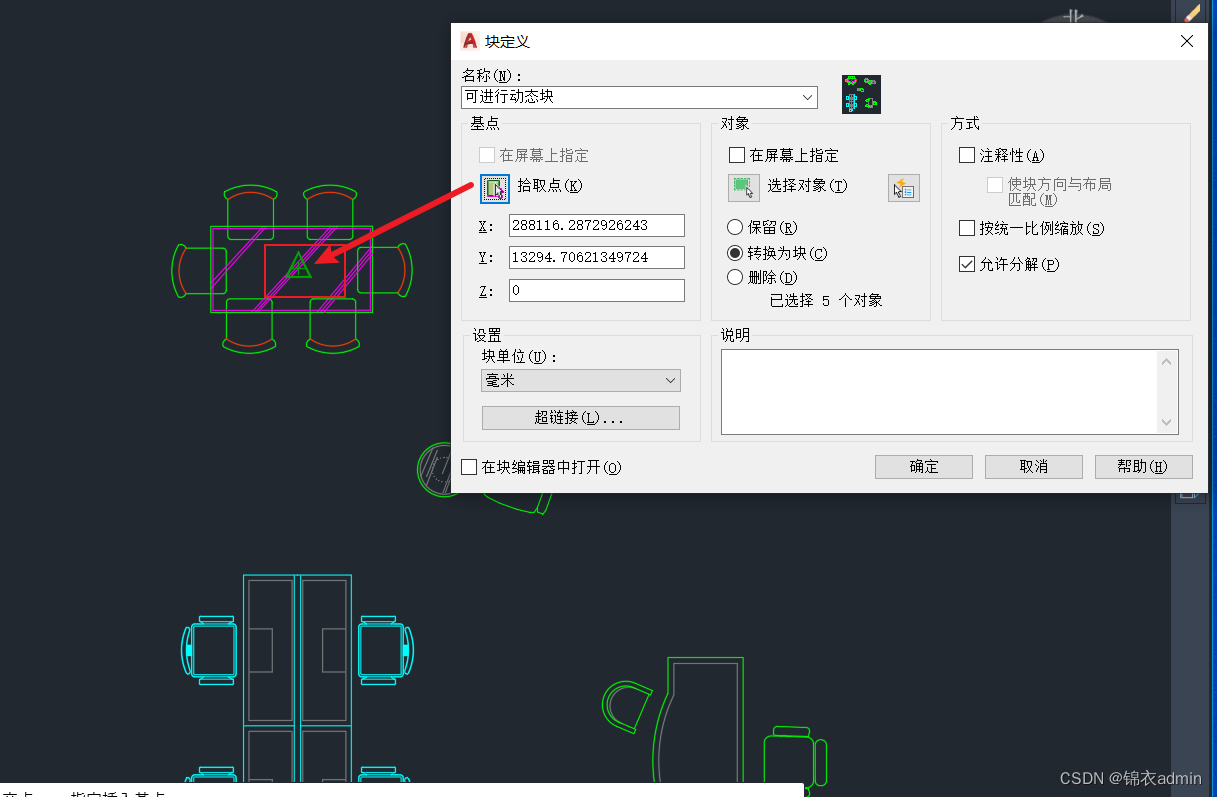The height and width of the screenshot is (797, 1217).
Task: Select the 保留 radio button
Action: point(736,228)
